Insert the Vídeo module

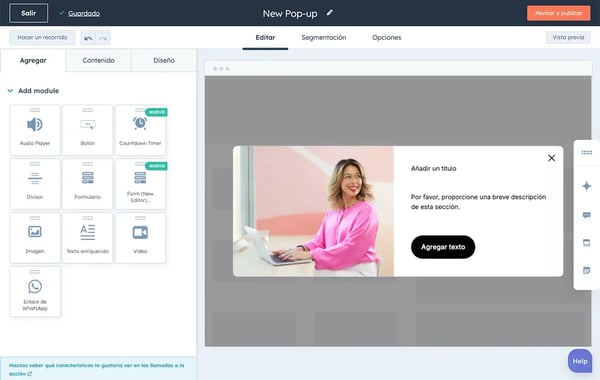tap(140, 238)
